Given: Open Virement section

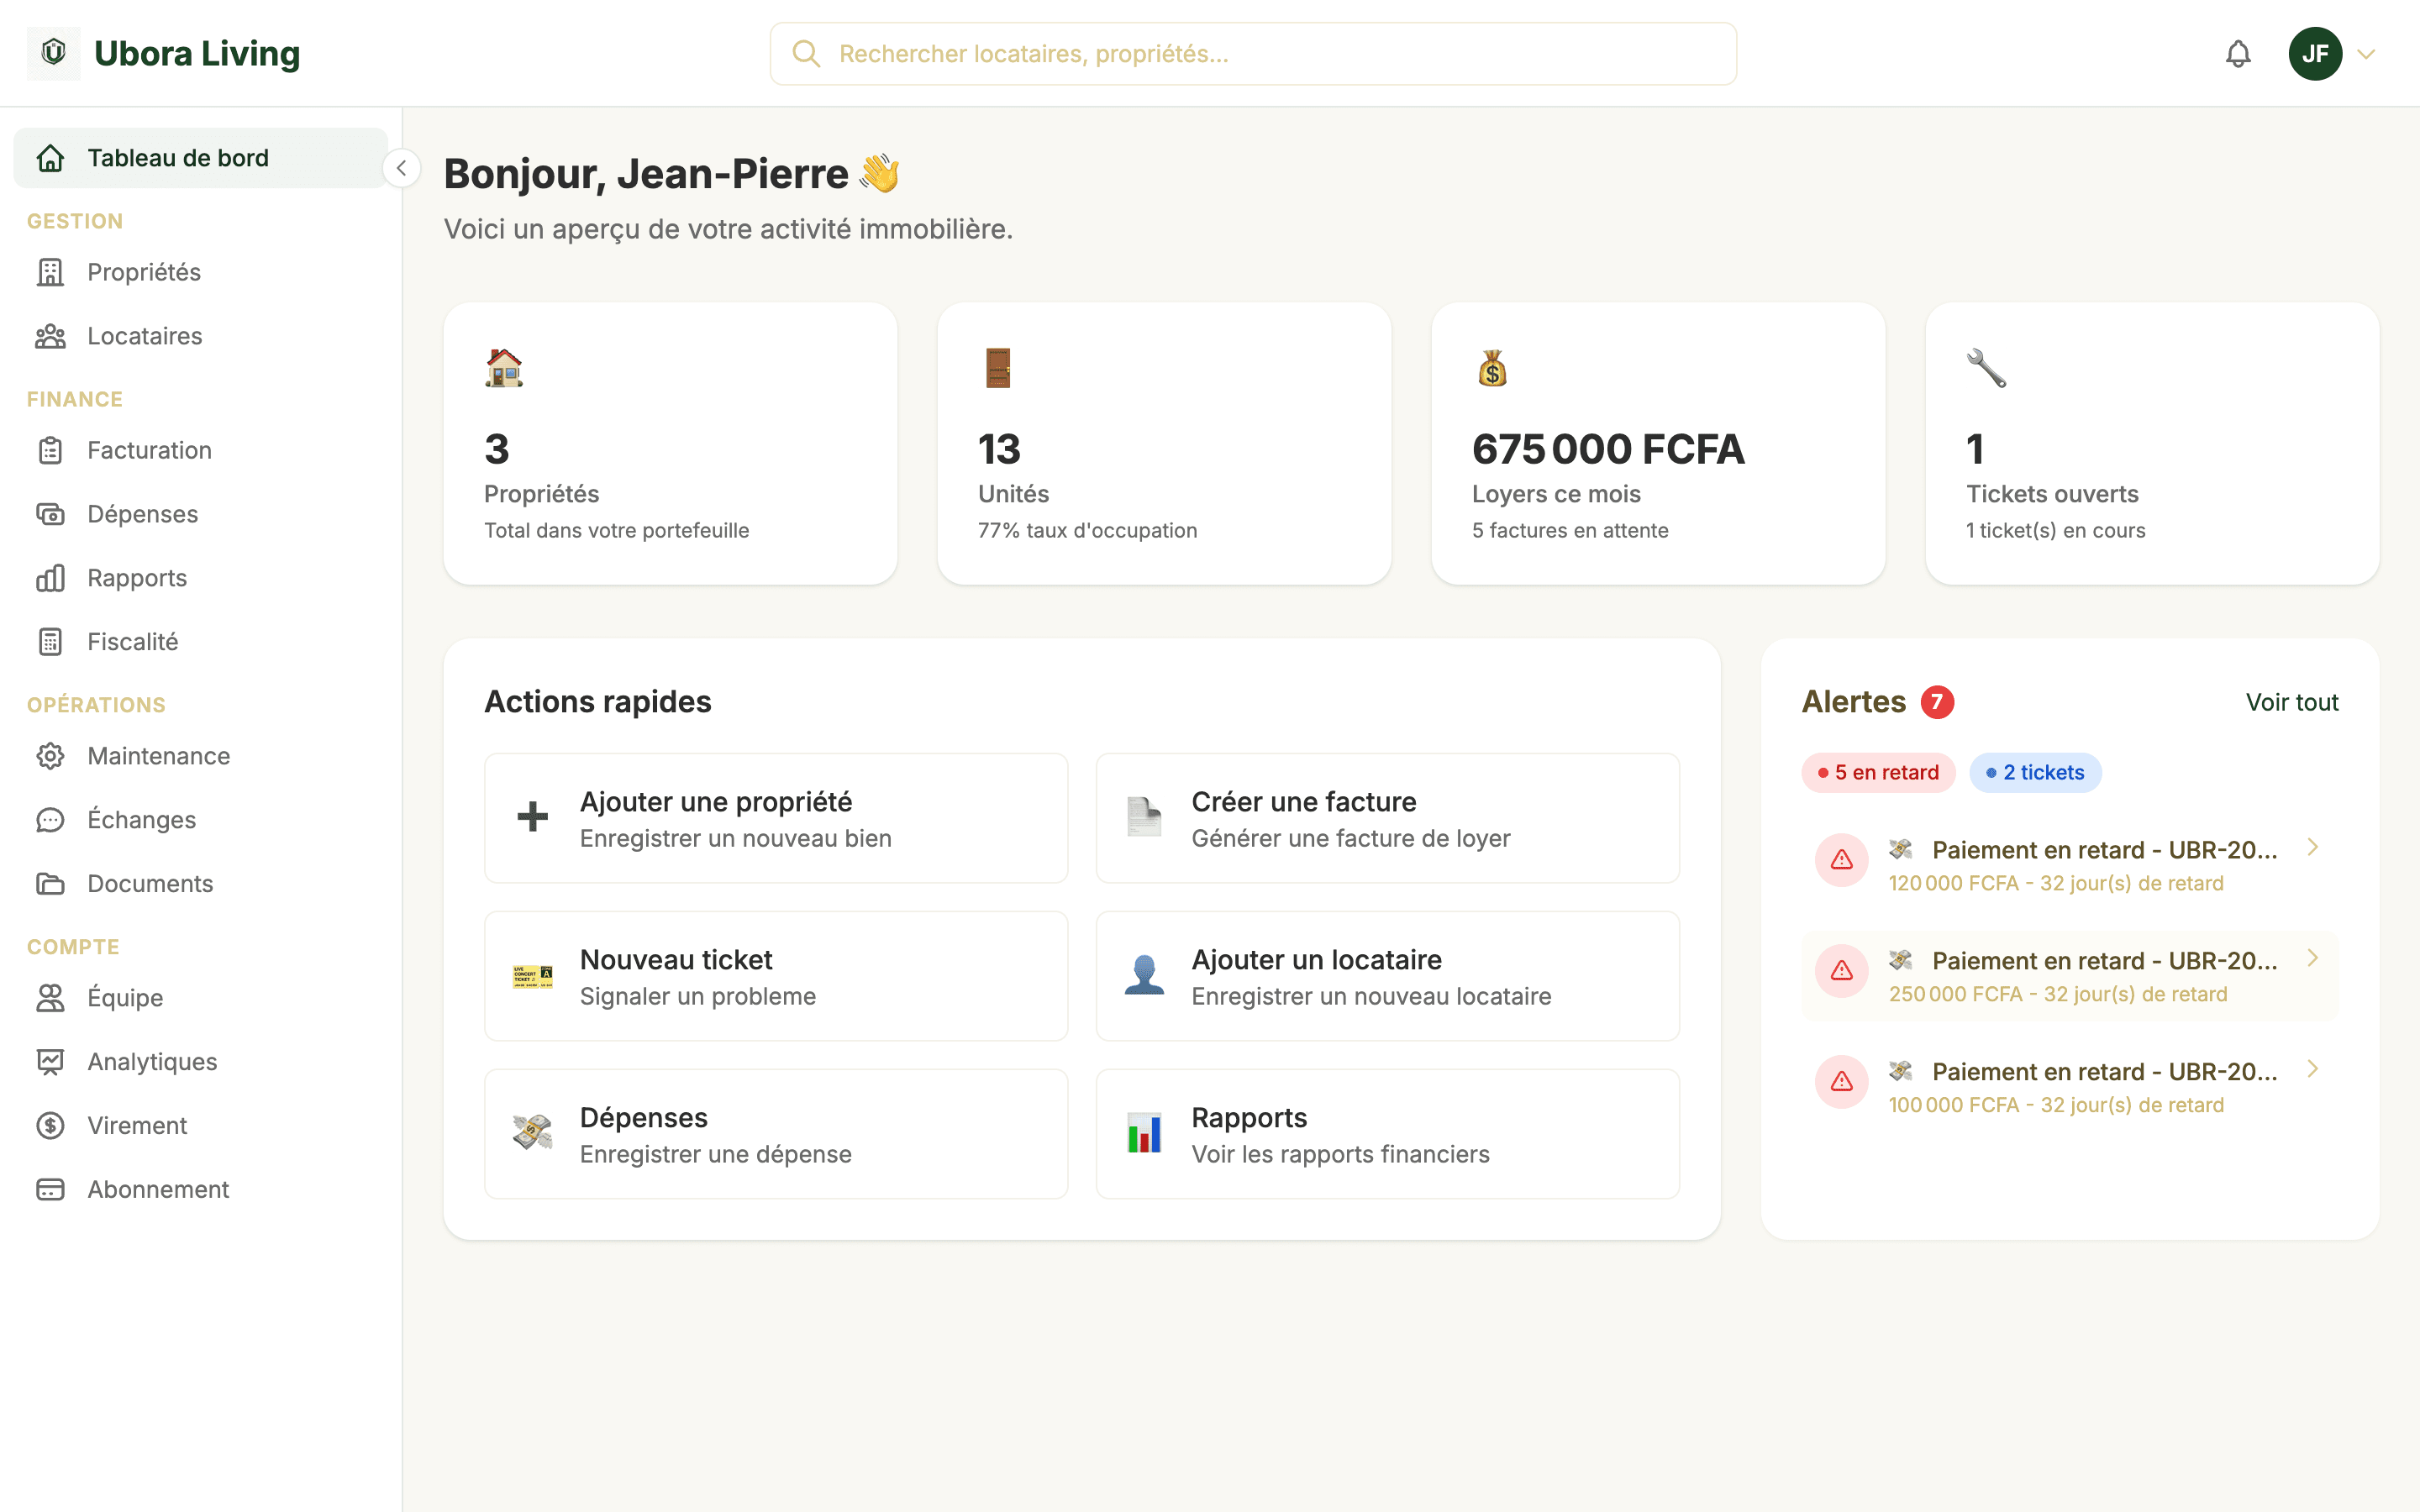Looking at the screenshot, I should (200, 1126).
